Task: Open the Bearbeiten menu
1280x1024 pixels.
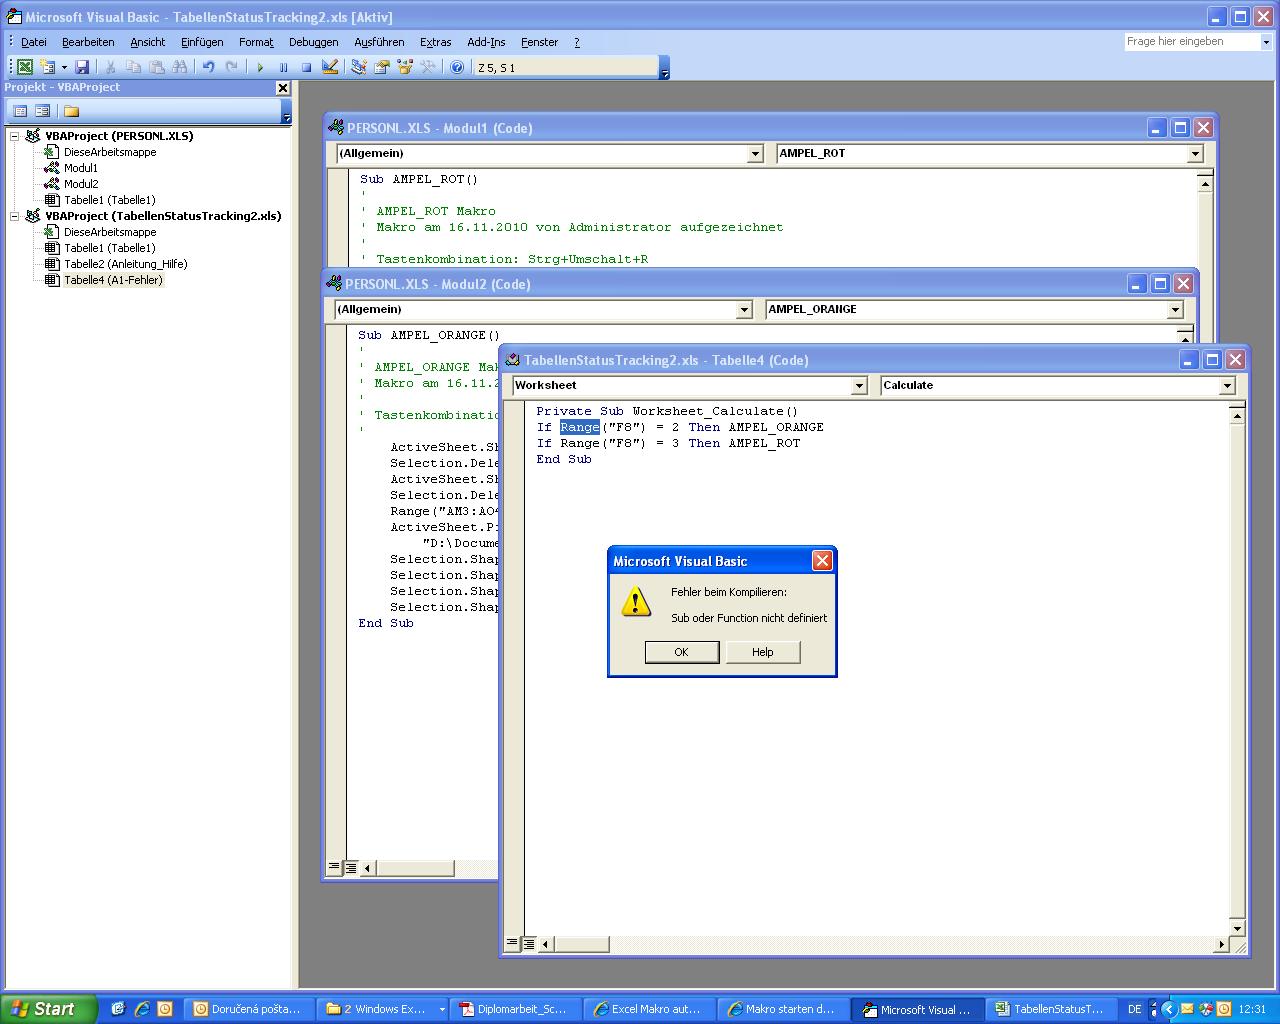Action: (88, 42)
